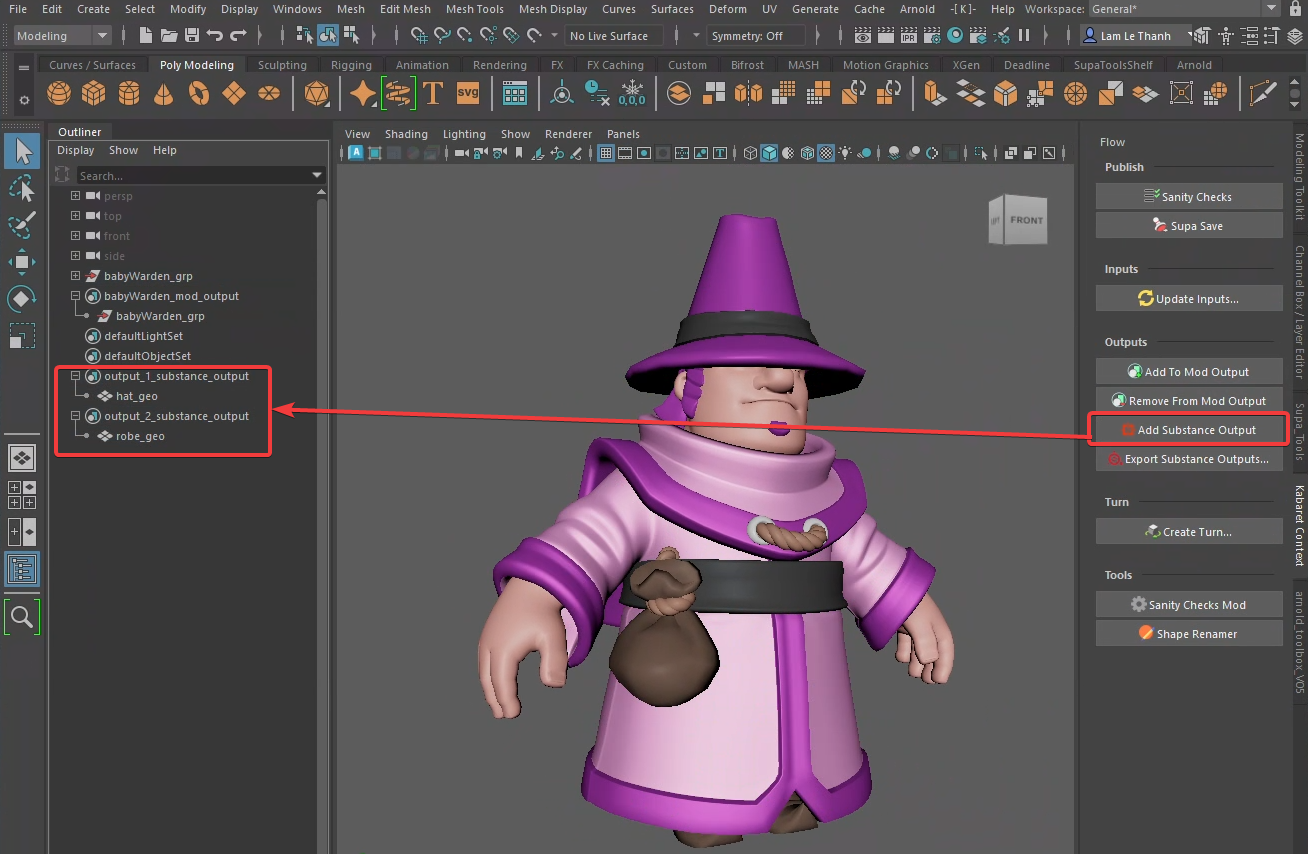Create a polygon torus from the shelf
1308x854 pixels.
(199, 94)
